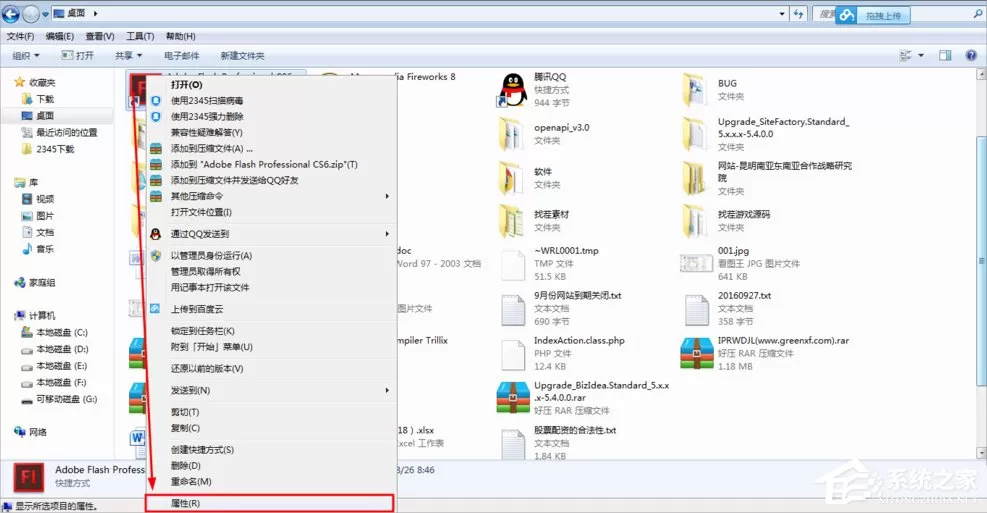The image size is (987, 513).
Task: Click the 打开 toolbar button
Action: (77, 55)
